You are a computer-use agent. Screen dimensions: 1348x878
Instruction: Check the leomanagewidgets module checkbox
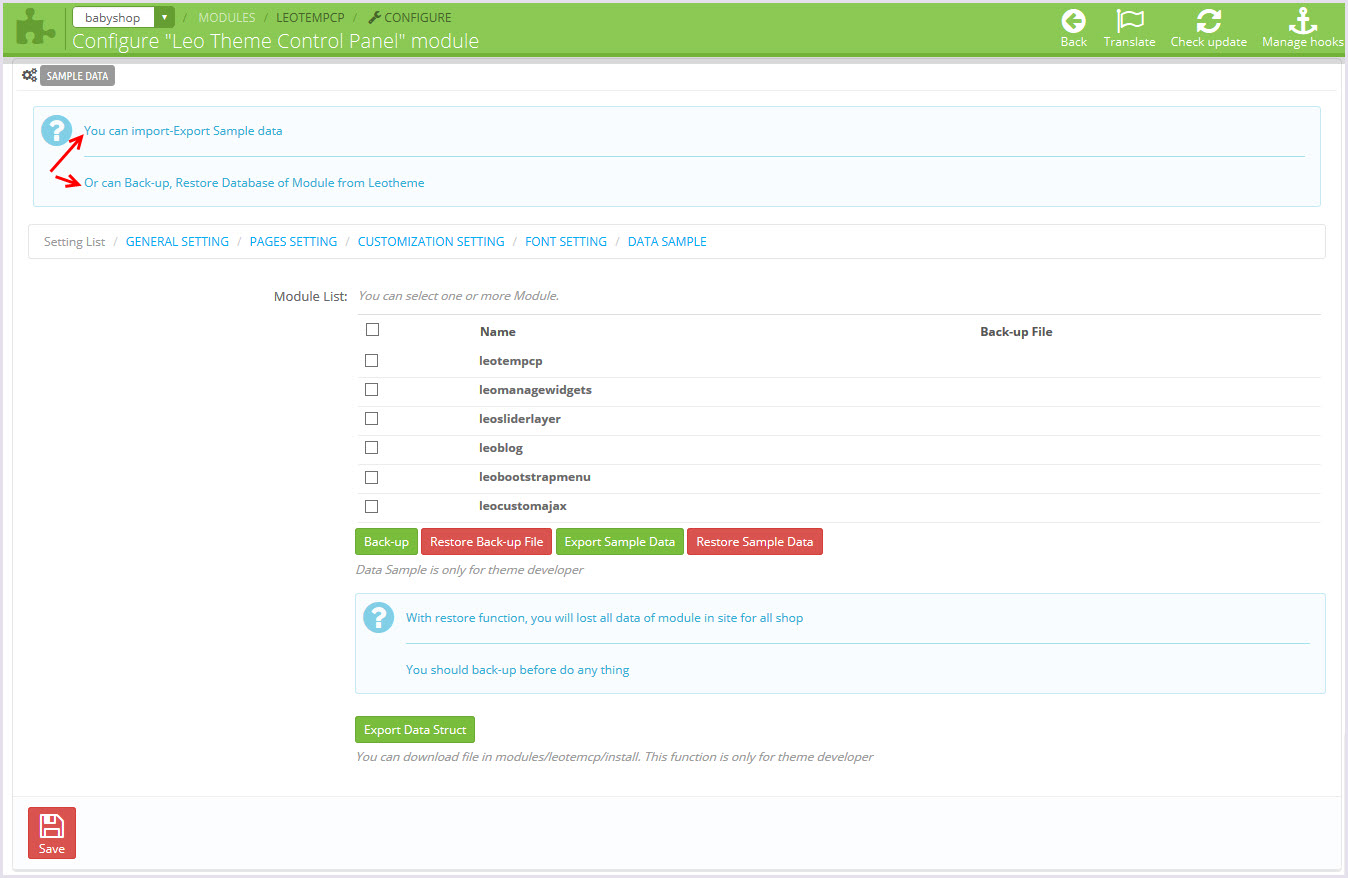point(371,389)
